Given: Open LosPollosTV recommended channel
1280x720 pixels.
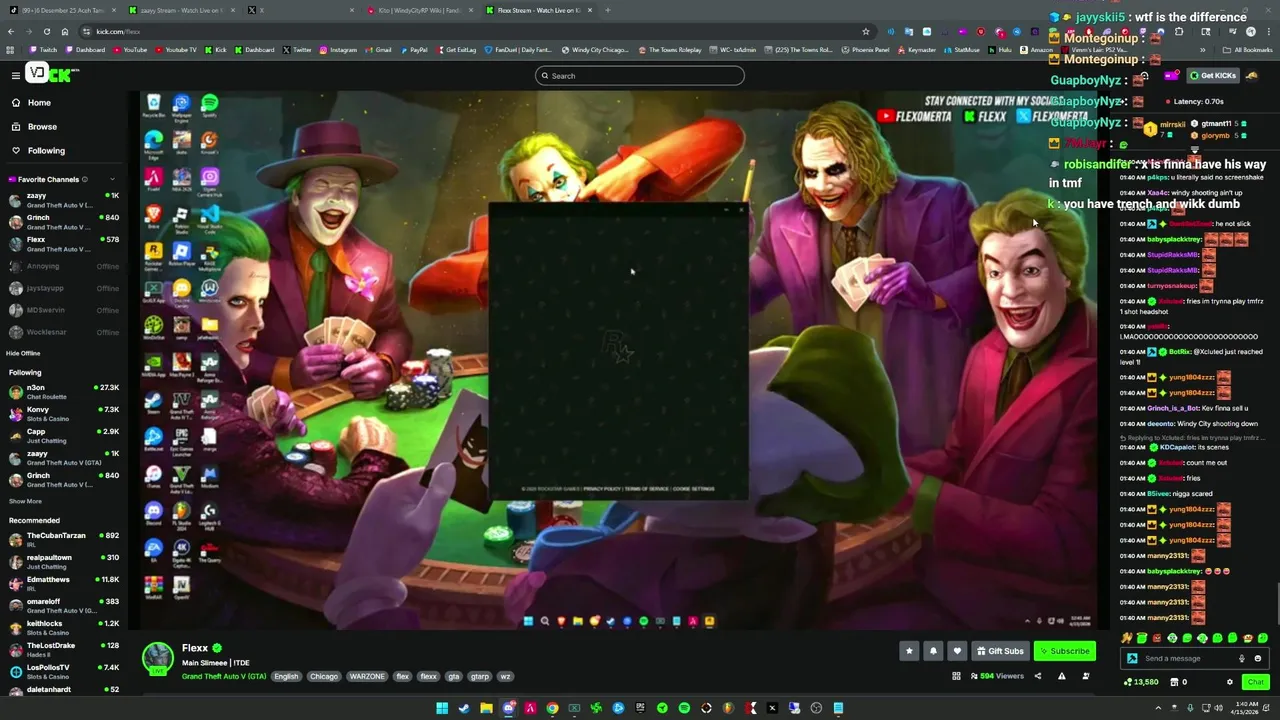Looking at the screenshot, I should 64,671.
